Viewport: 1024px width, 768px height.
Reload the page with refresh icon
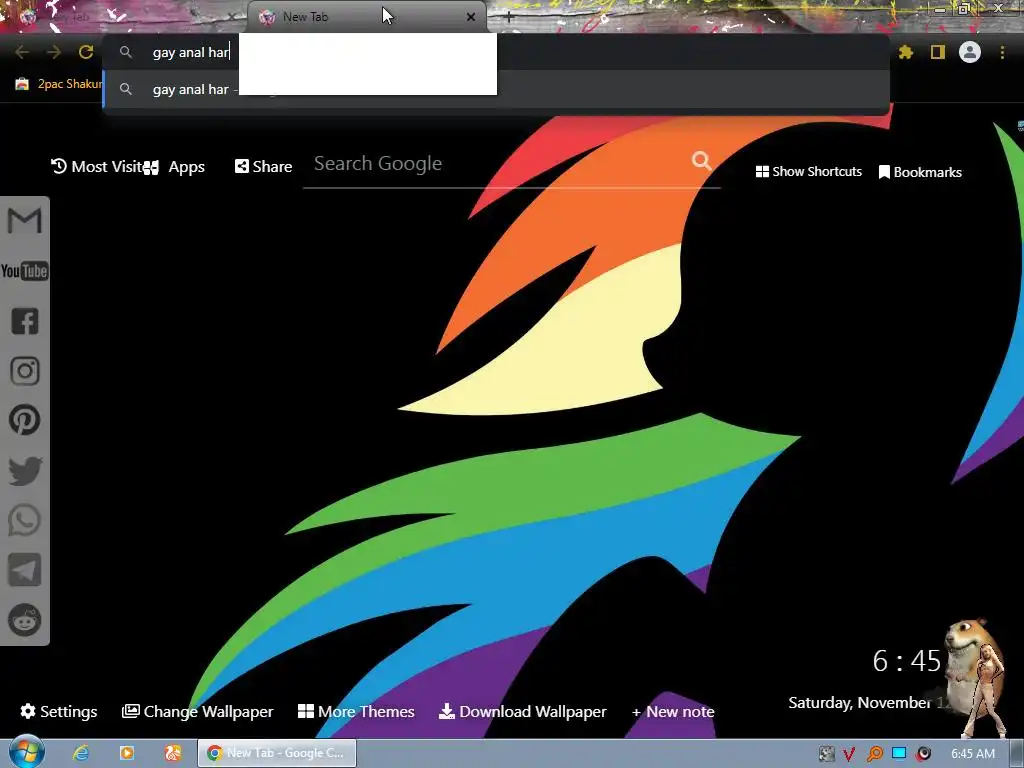(x=86, y=52)
